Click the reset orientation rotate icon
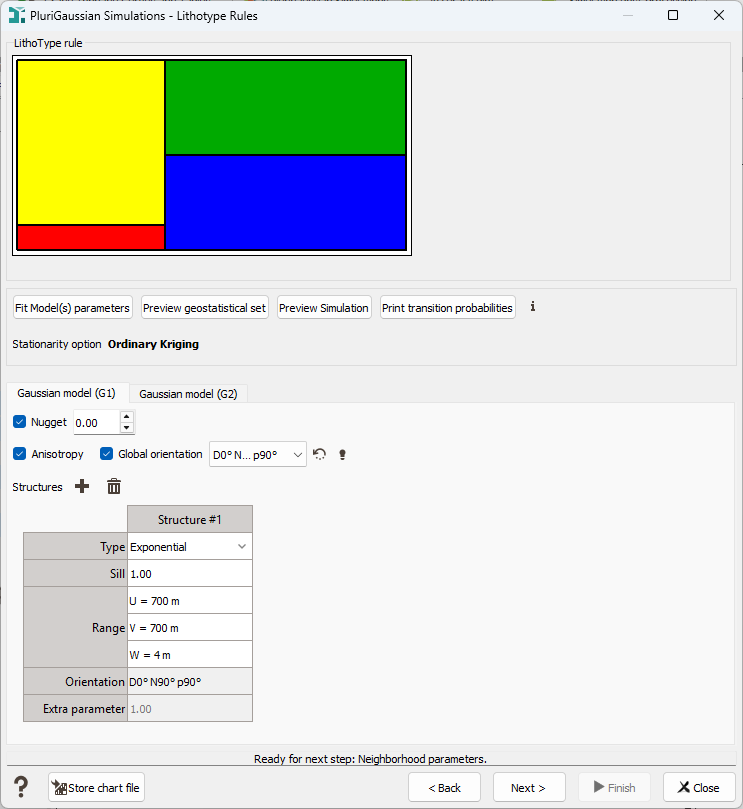 320,454
